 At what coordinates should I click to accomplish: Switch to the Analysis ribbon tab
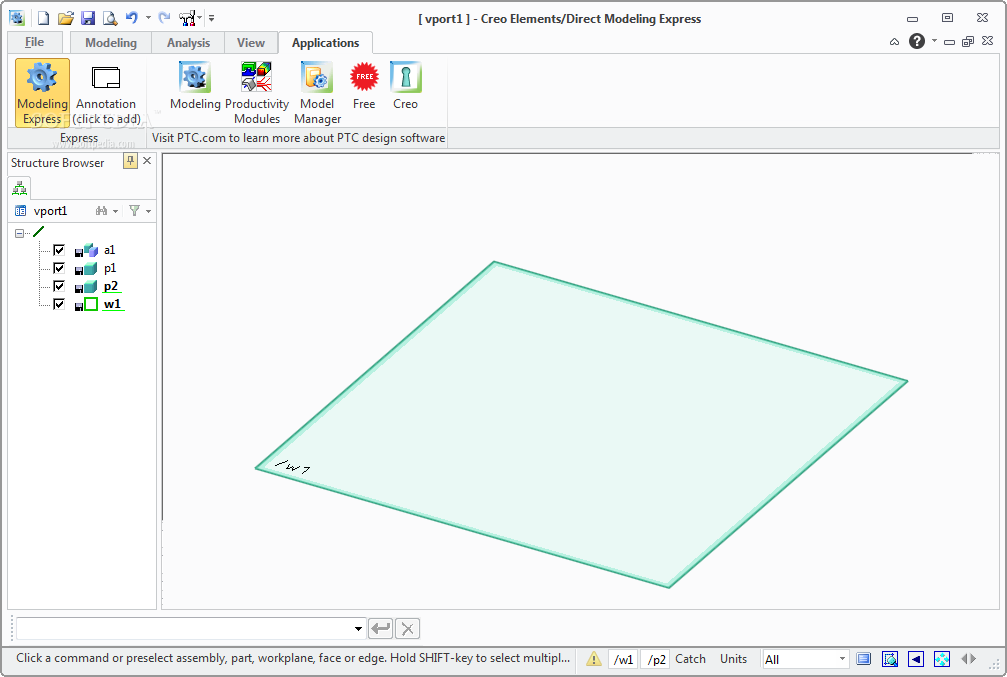[x=188, y=43]
